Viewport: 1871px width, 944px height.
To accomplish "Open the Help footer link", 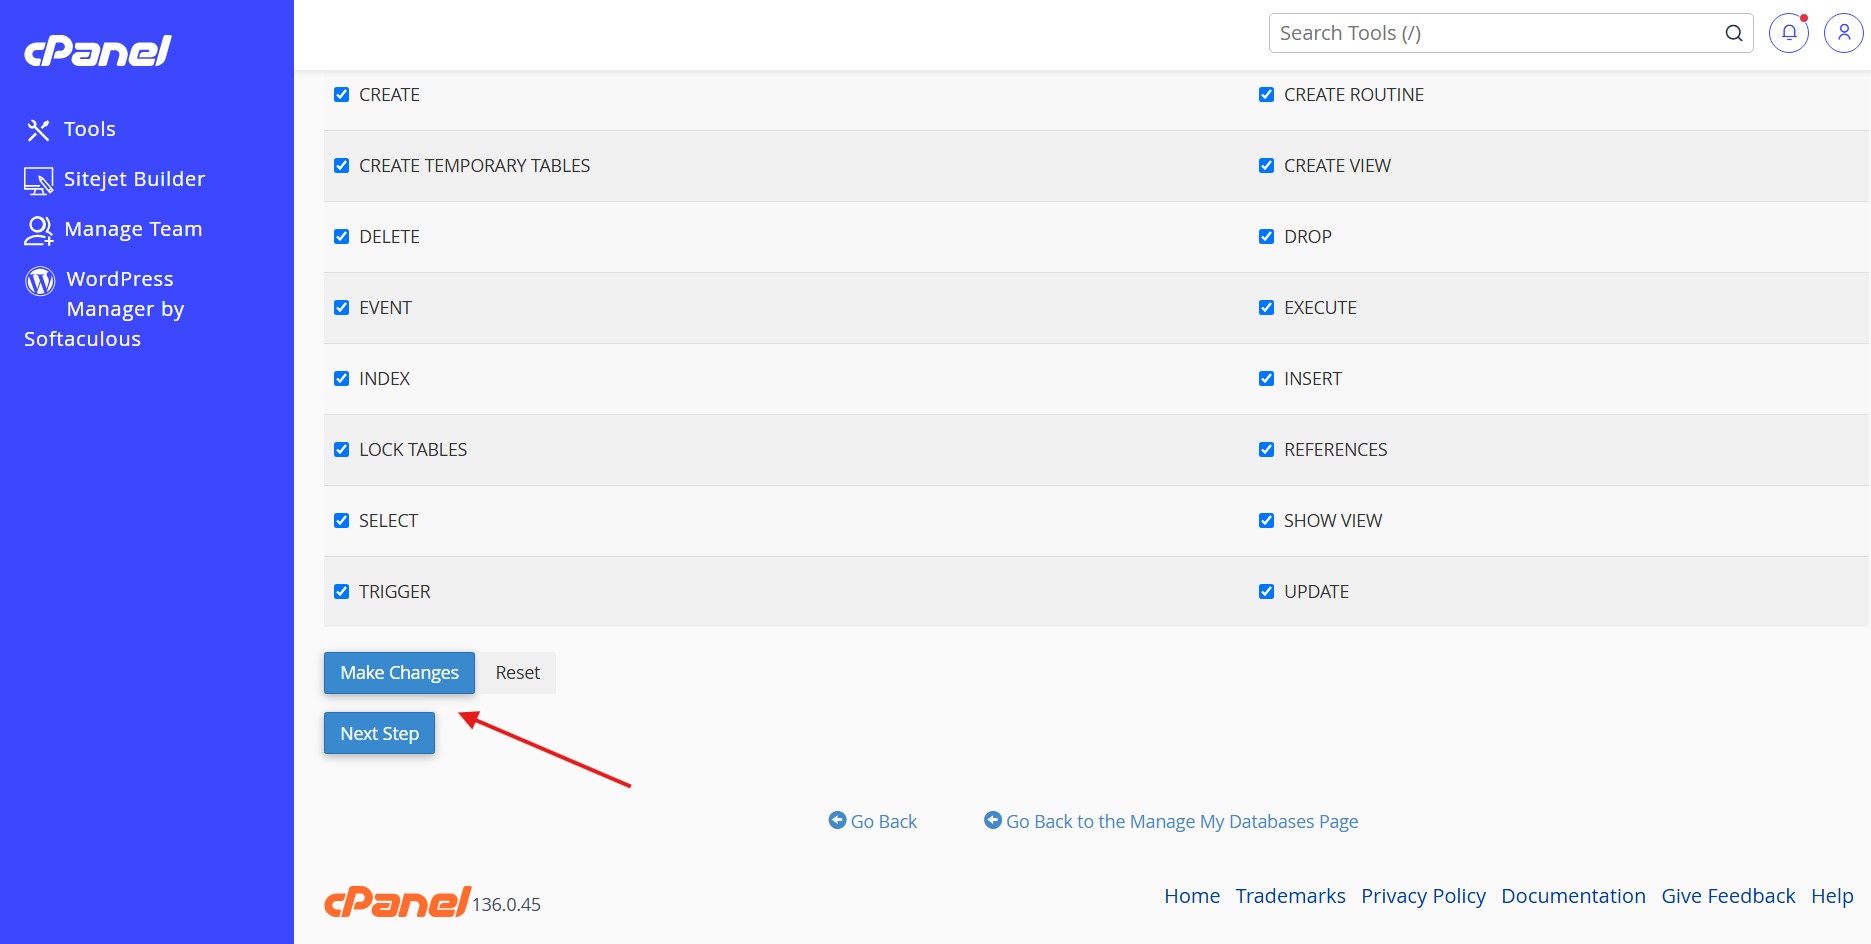I will pyautogui.click(x=1832, y=896).
